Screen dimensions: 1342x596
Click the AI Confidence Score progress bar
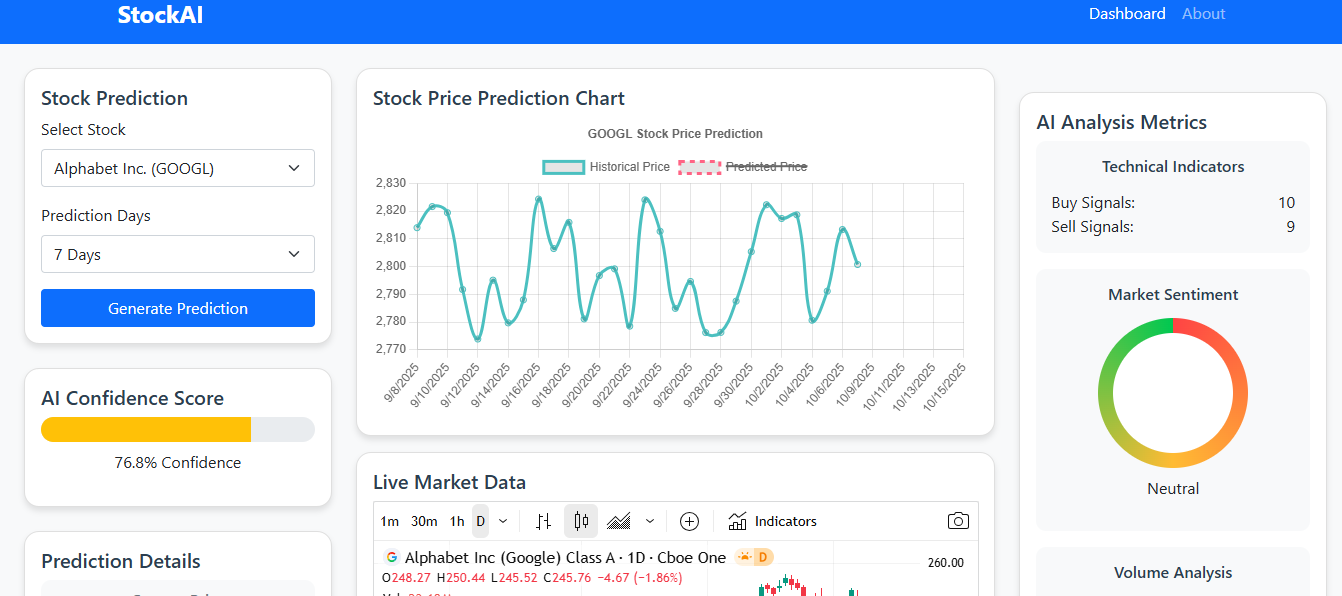178,429
